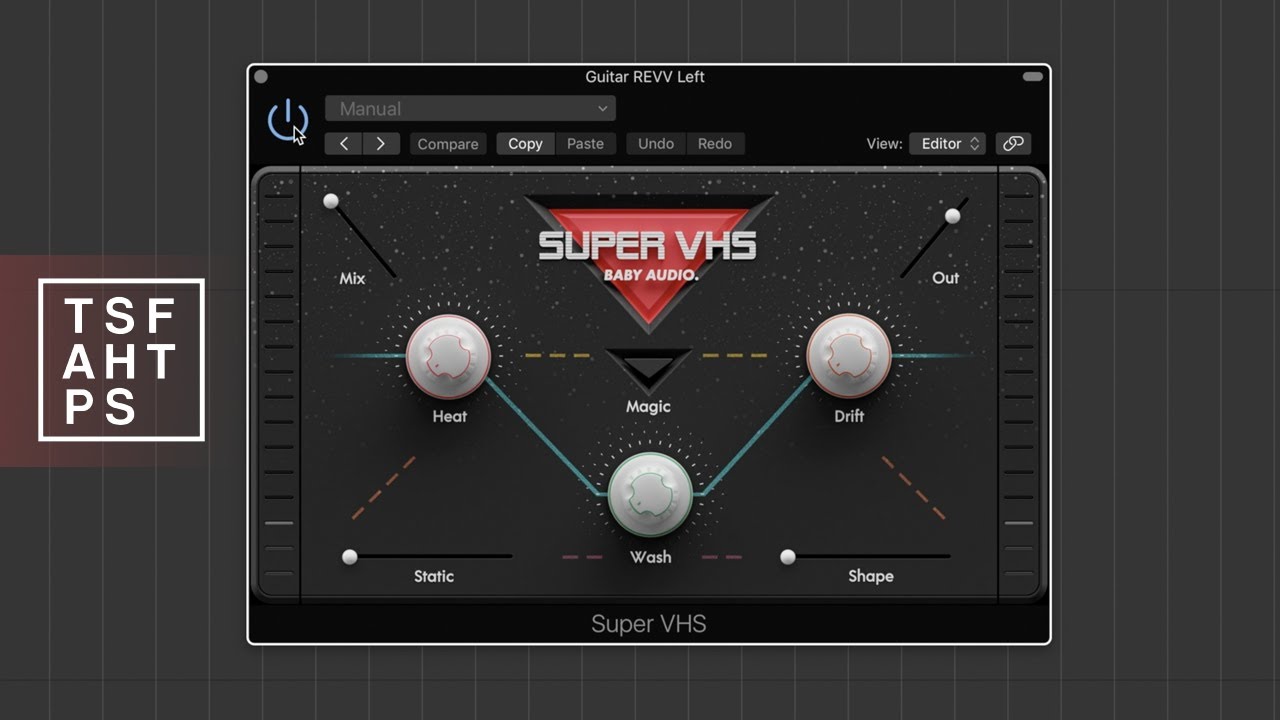Close the plugin window with top-left dot

tap(261, 76)
